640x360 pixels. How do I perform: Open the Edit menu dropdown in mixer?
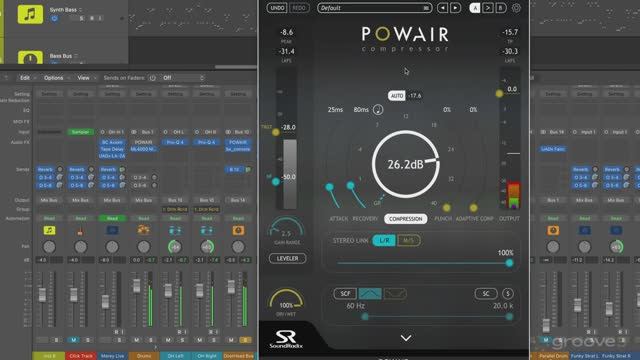[27, 78]
